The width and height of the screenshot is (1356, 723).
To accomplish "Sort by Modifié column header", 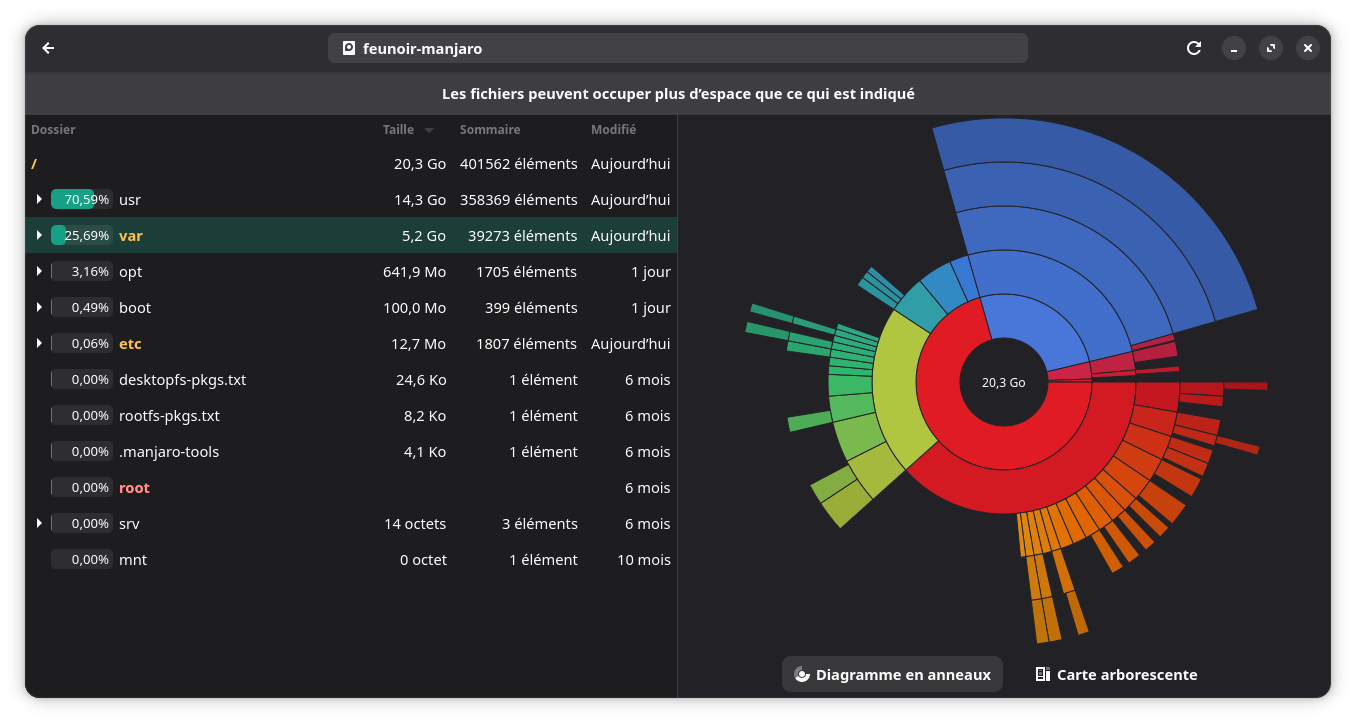I will coord(613,130).
